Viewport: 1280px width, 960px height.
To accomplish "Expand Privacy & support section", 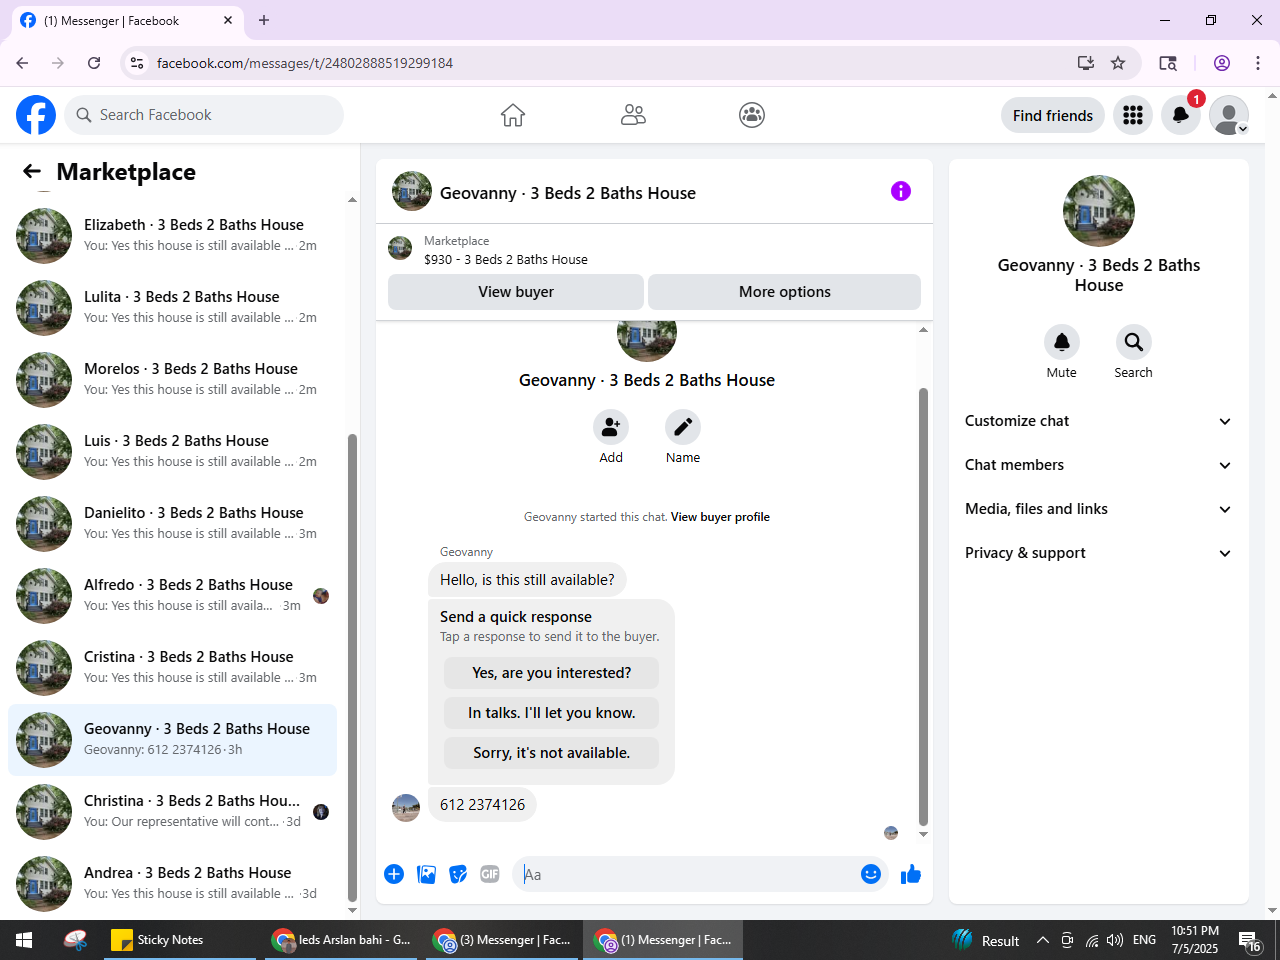I will tap(1099, 553).
